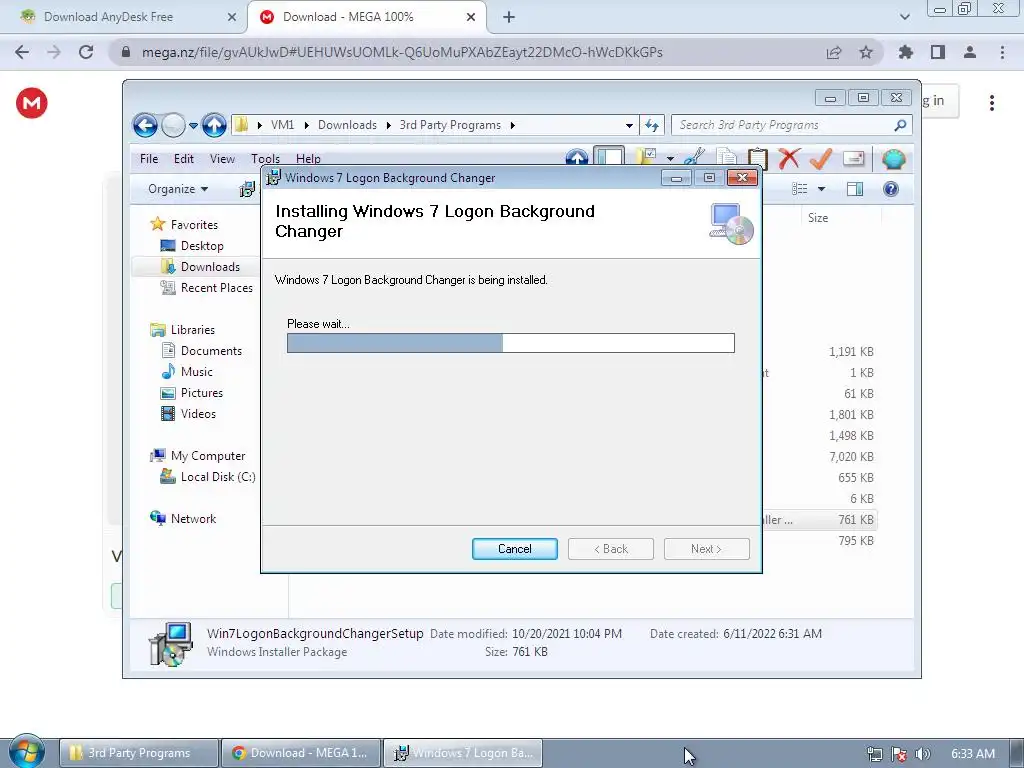The width and height of the screenshot is (1024, 768).
Task: Go back in Explorer window
Action: [145, 125]
